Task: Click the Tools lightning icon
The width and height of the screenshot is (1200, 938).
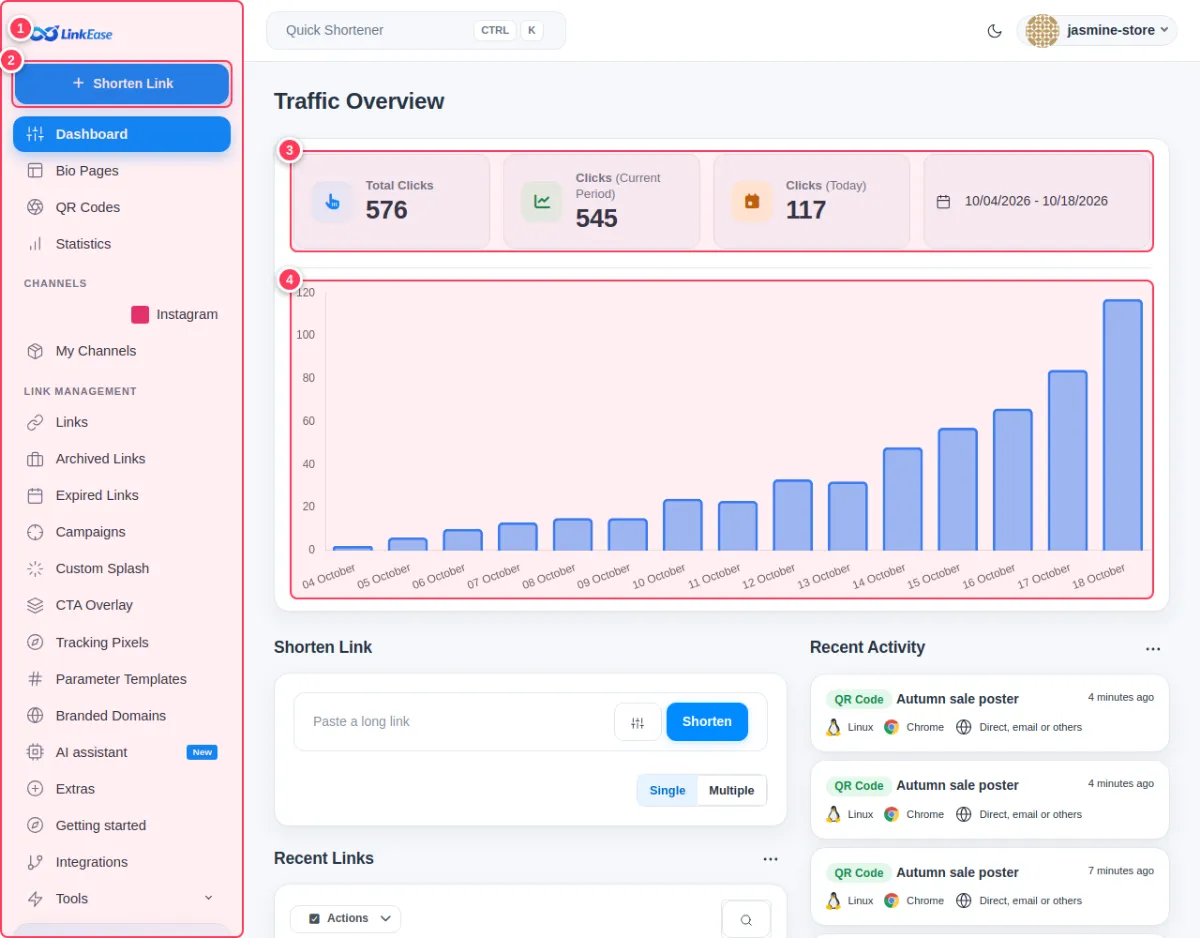Action: point(35,899)
